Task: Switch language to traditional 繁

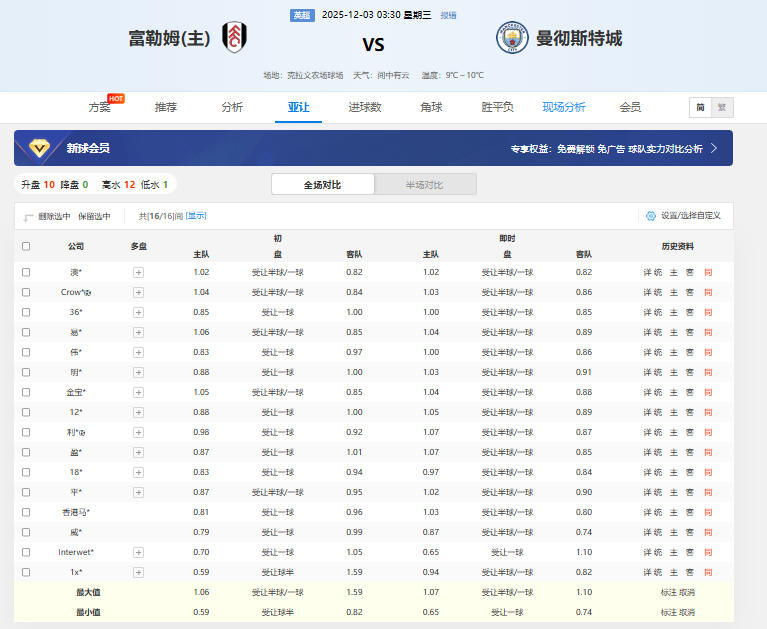Action: (721, 108)
